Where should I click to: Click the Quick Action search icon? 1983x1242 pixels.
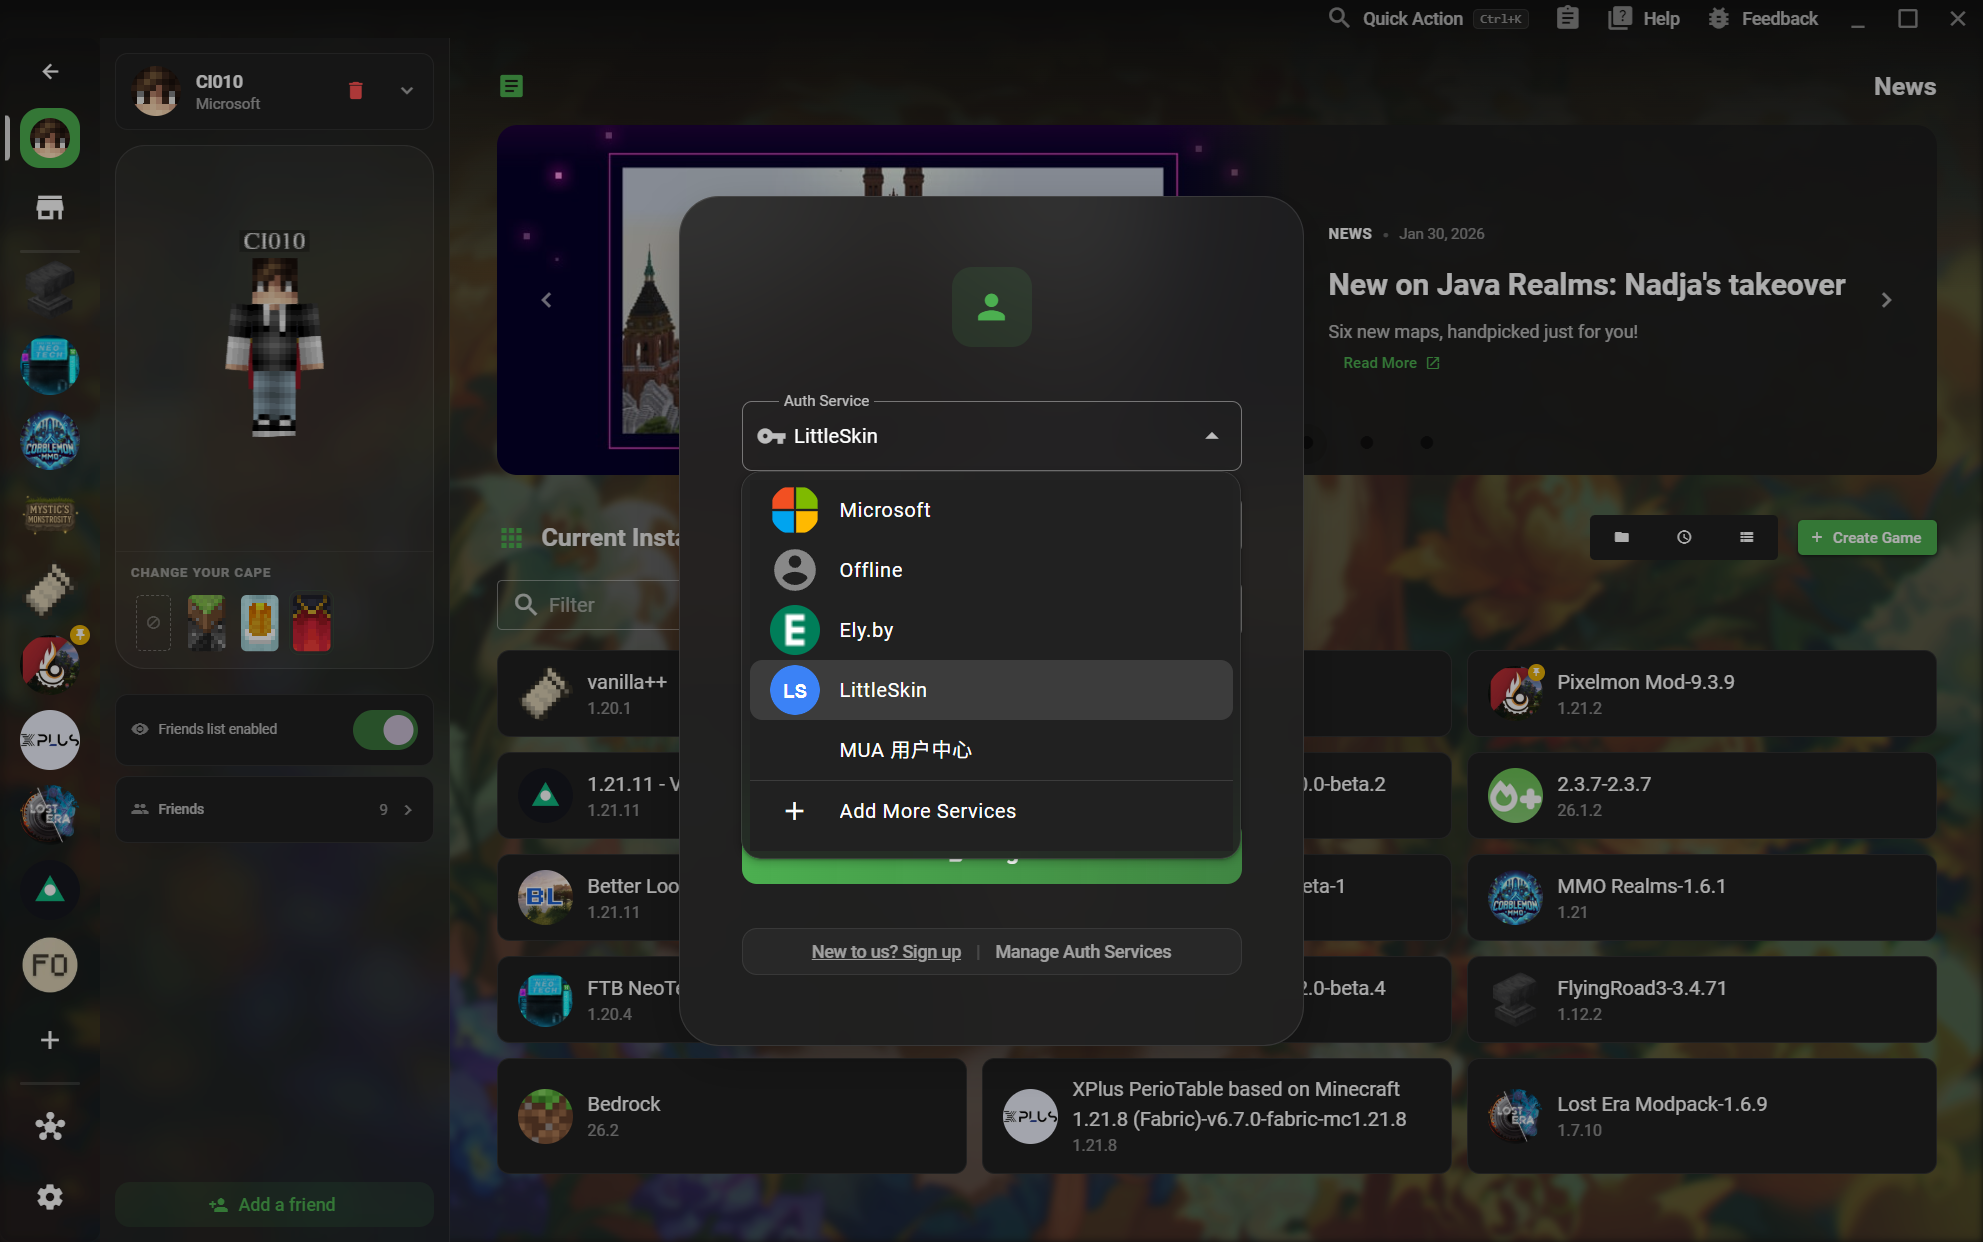click(1339, 18)
